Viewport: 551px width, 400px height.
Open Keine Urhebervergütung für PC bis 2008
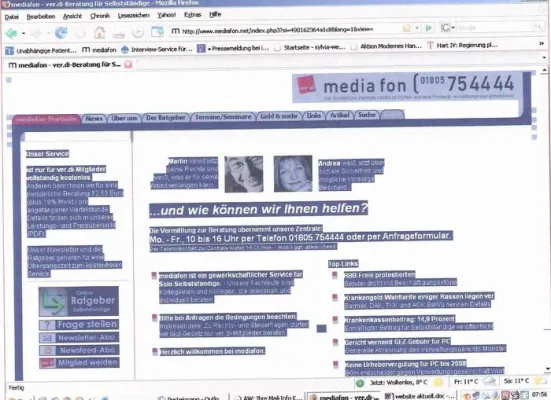[x=406, y=364]
